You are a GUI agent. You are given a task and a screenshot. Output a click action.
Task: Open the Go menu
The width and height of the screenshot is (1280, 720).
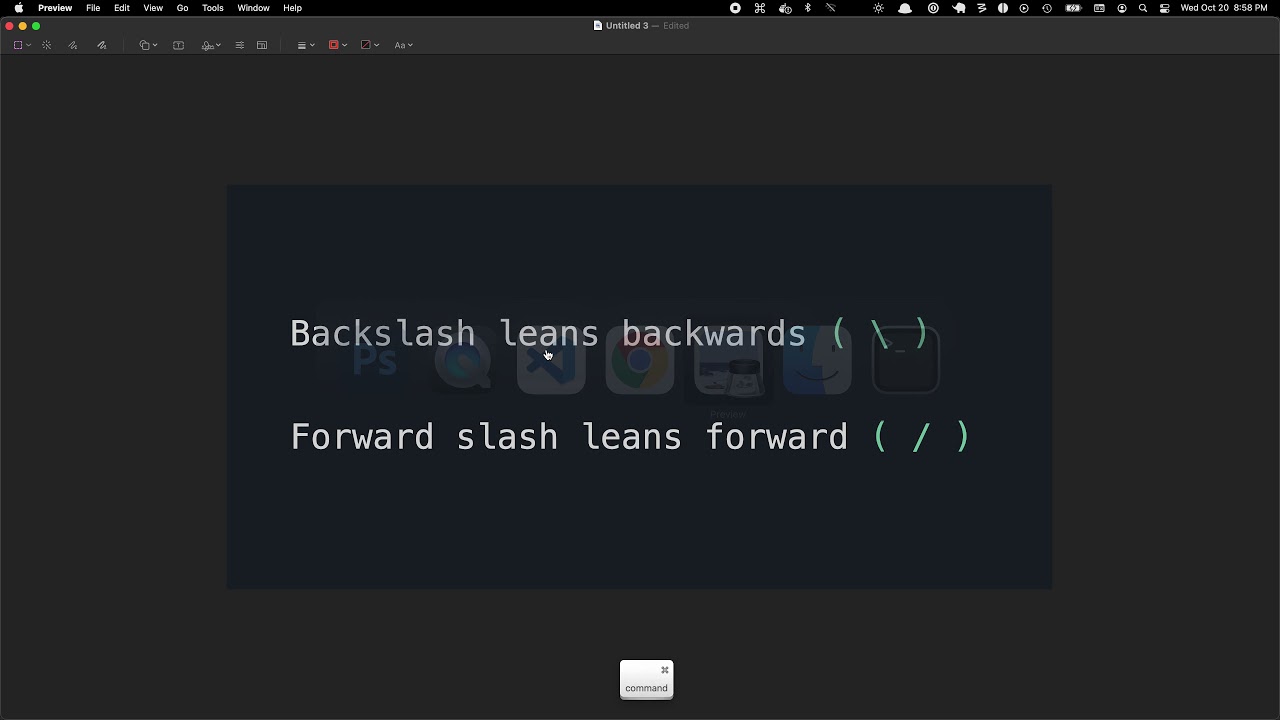[182, 8]
